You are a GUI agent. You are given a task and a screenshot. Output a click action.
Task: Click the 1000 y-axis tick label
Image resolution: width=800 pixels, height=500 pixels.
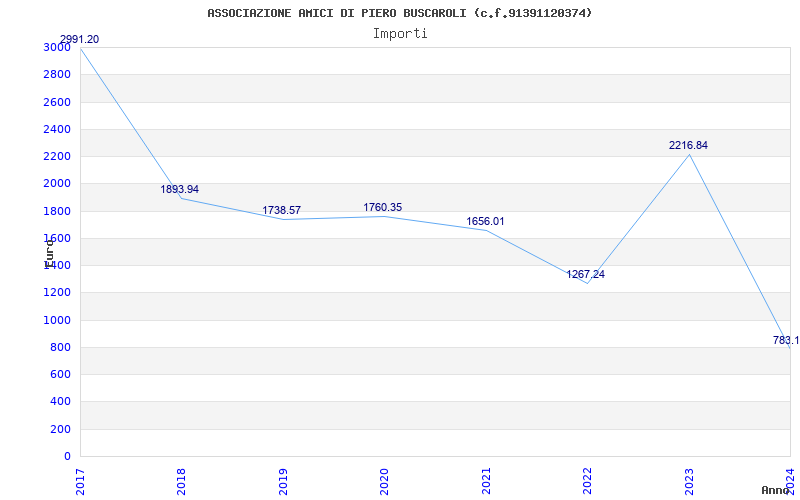(x=57, y=320)
